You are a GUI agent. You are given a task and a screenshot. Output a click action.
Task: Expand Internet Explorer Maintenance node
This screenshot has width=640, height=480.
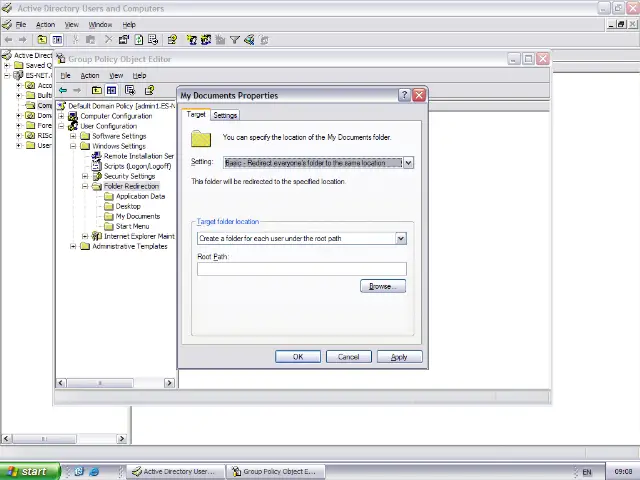[x=85, y=236]
